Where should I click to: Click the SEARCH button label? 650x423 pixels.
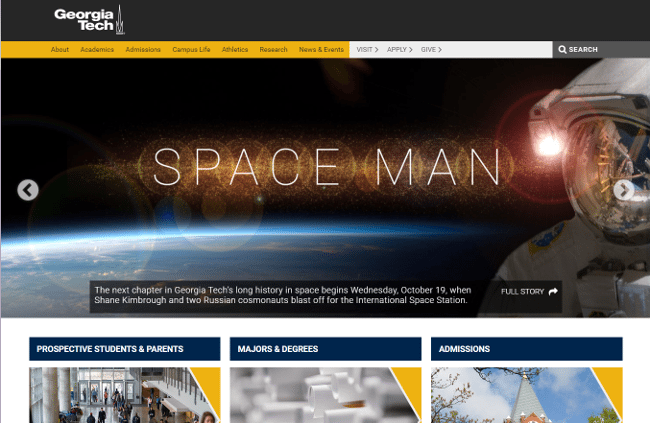[x=583, y=49]
